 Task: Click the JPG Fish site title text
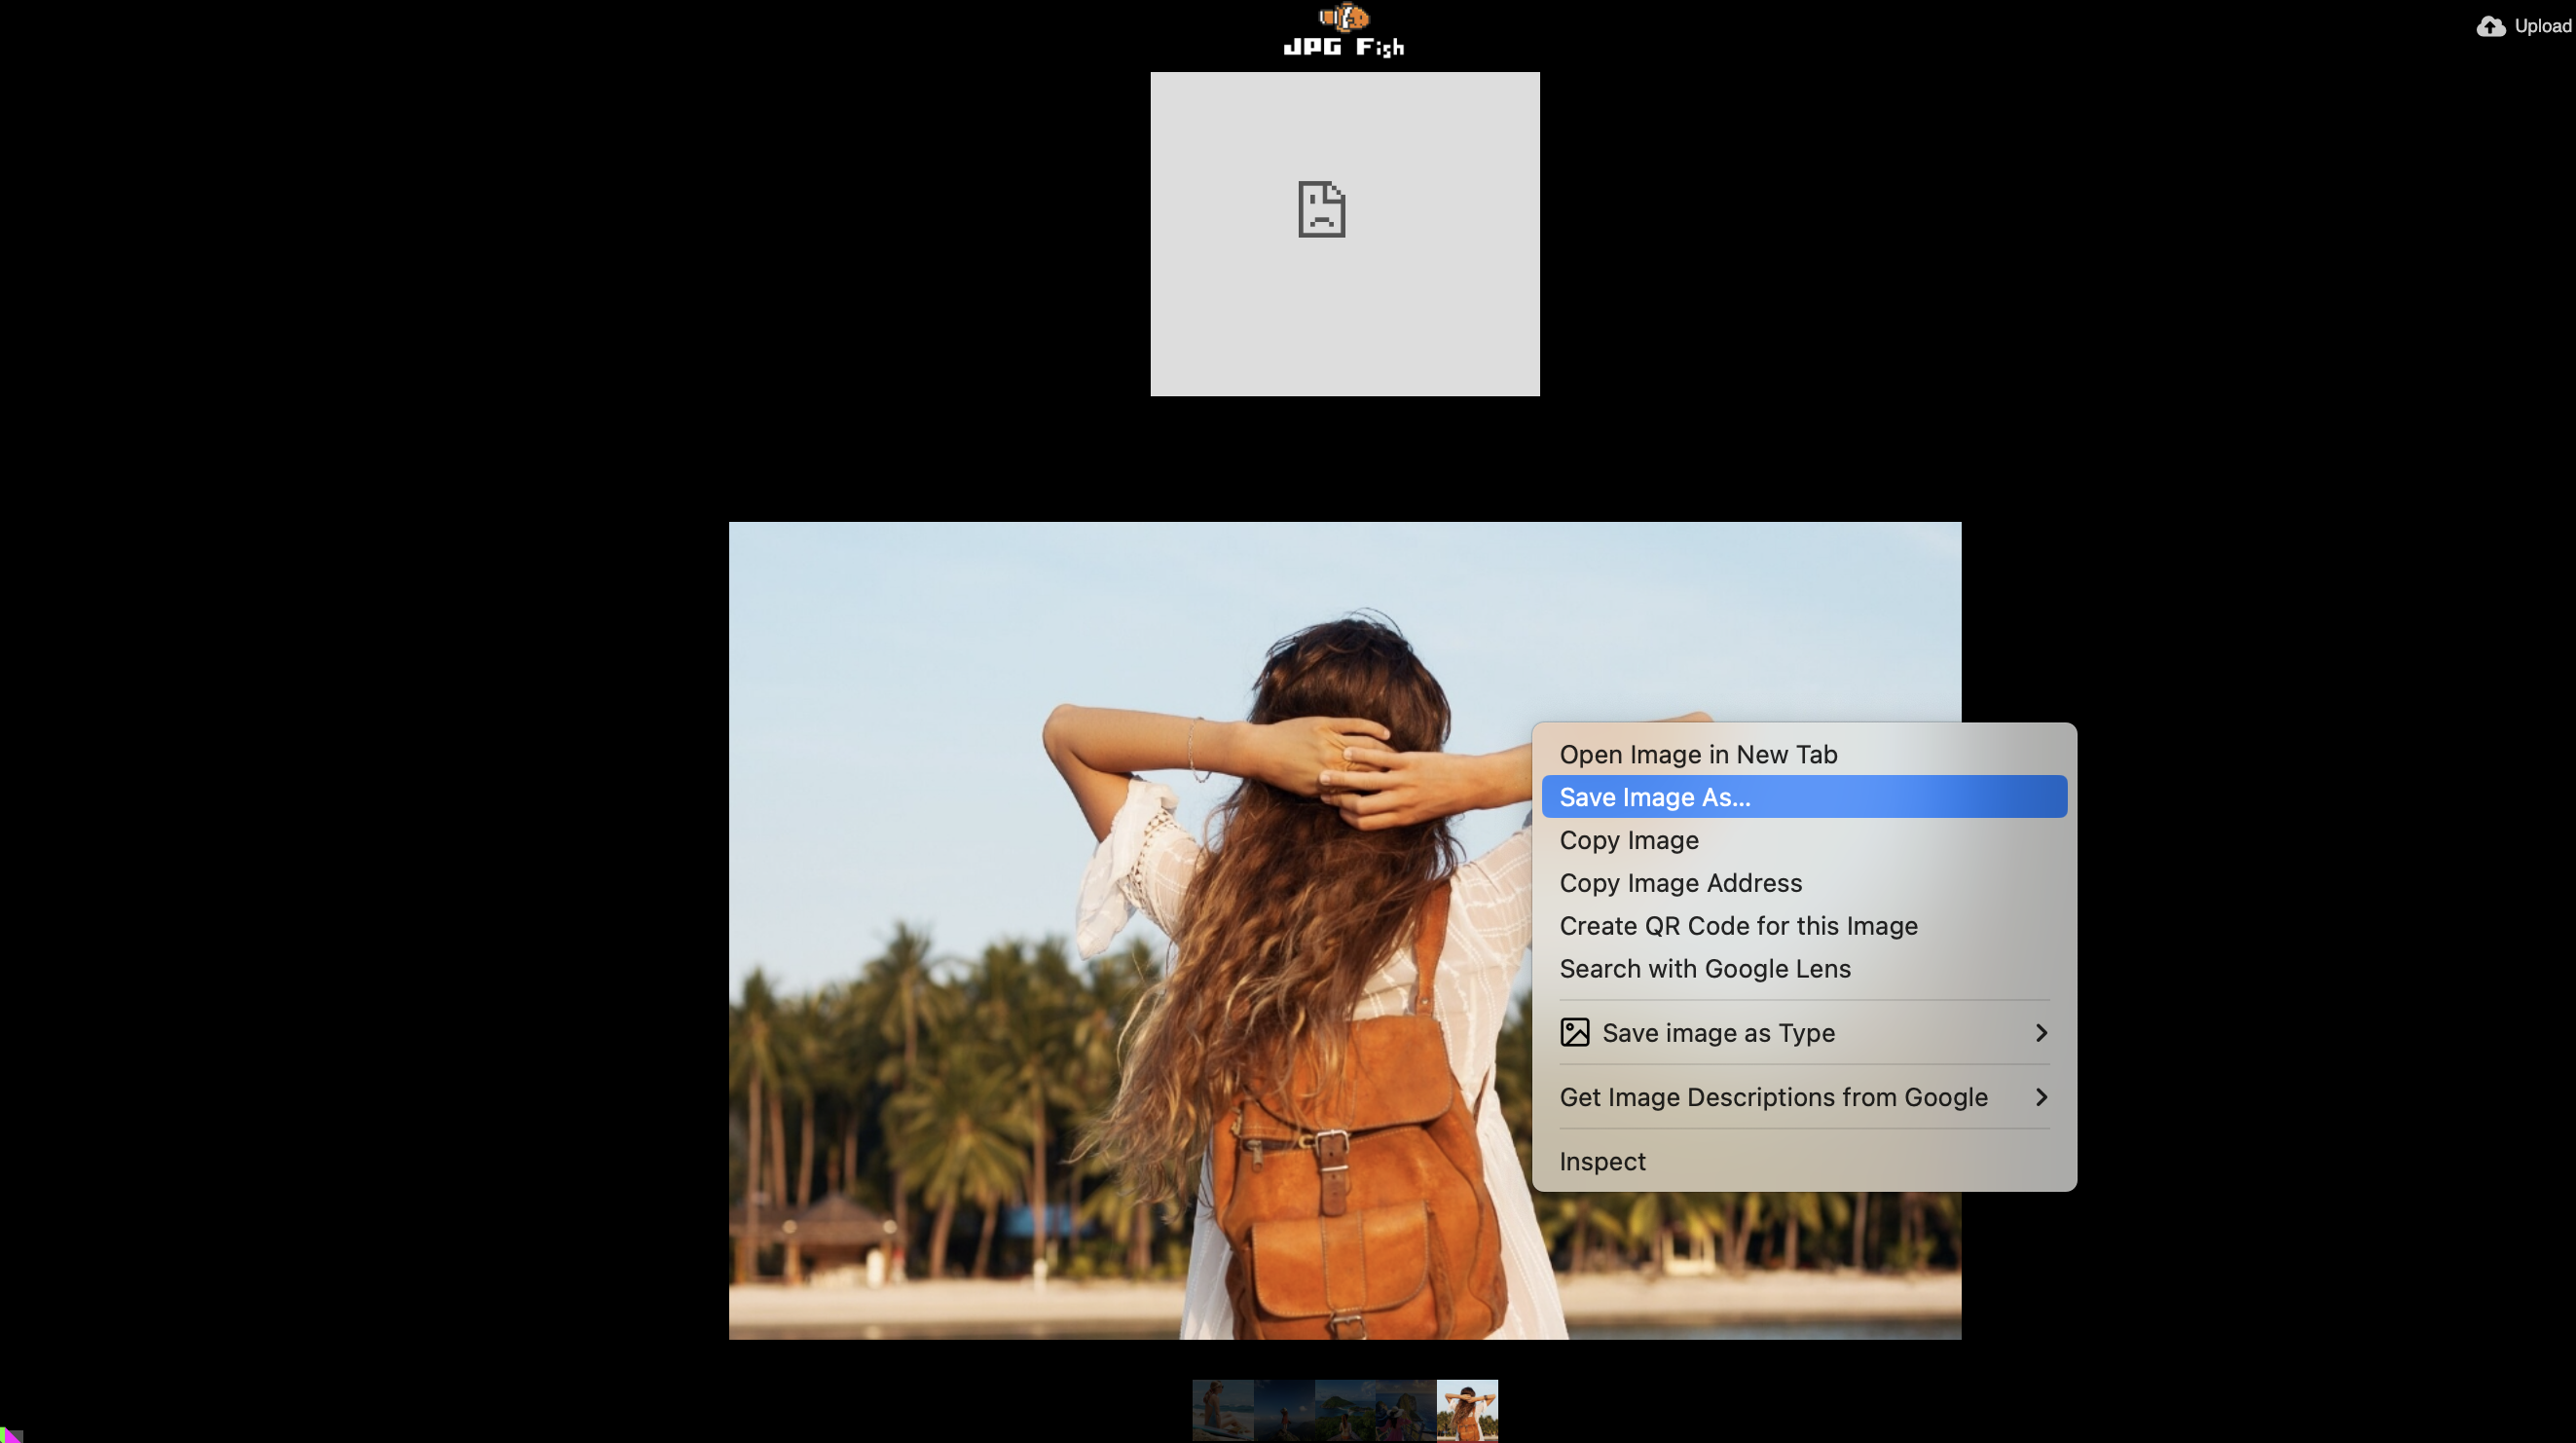click(1344, 47)
